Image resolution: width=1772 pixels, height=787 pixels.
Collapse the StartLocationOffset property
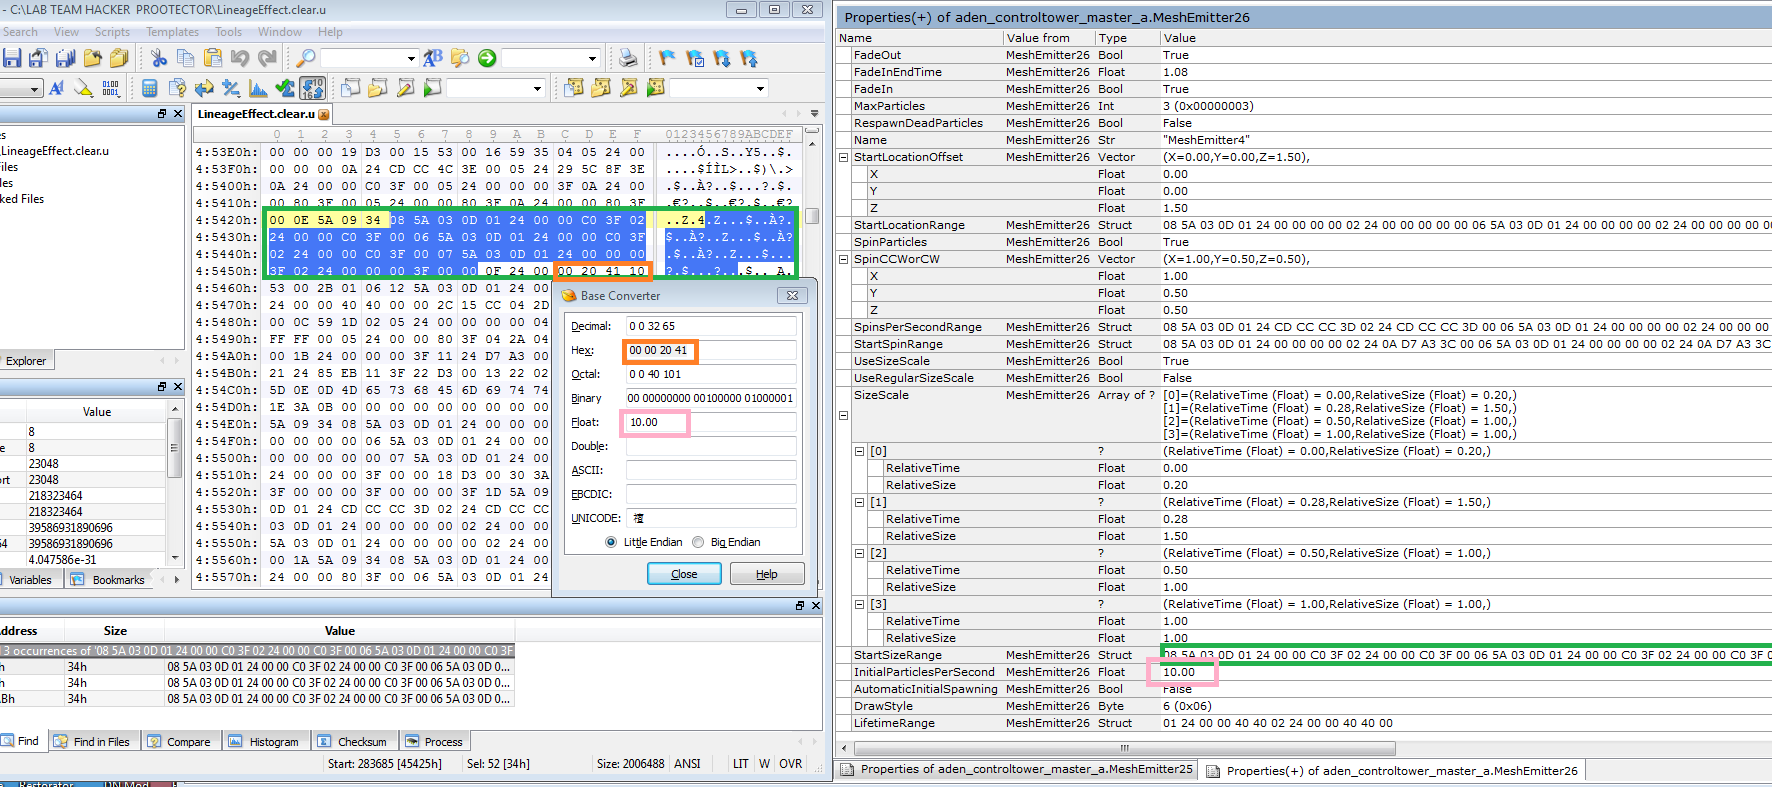pyautogui.click(x=843, y=157)
